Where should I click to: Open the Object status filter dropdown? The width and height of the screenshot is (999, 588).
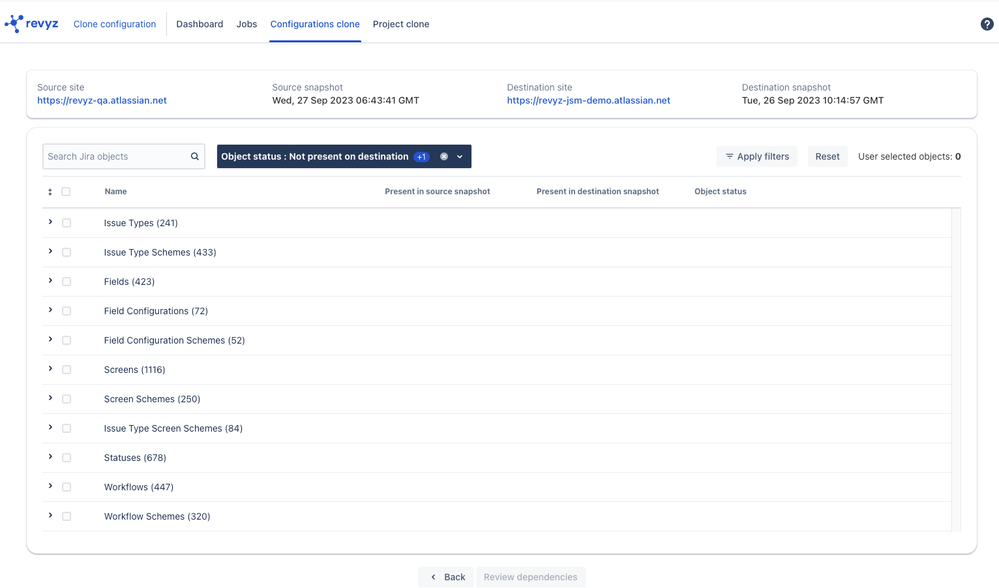click(459, 157)
